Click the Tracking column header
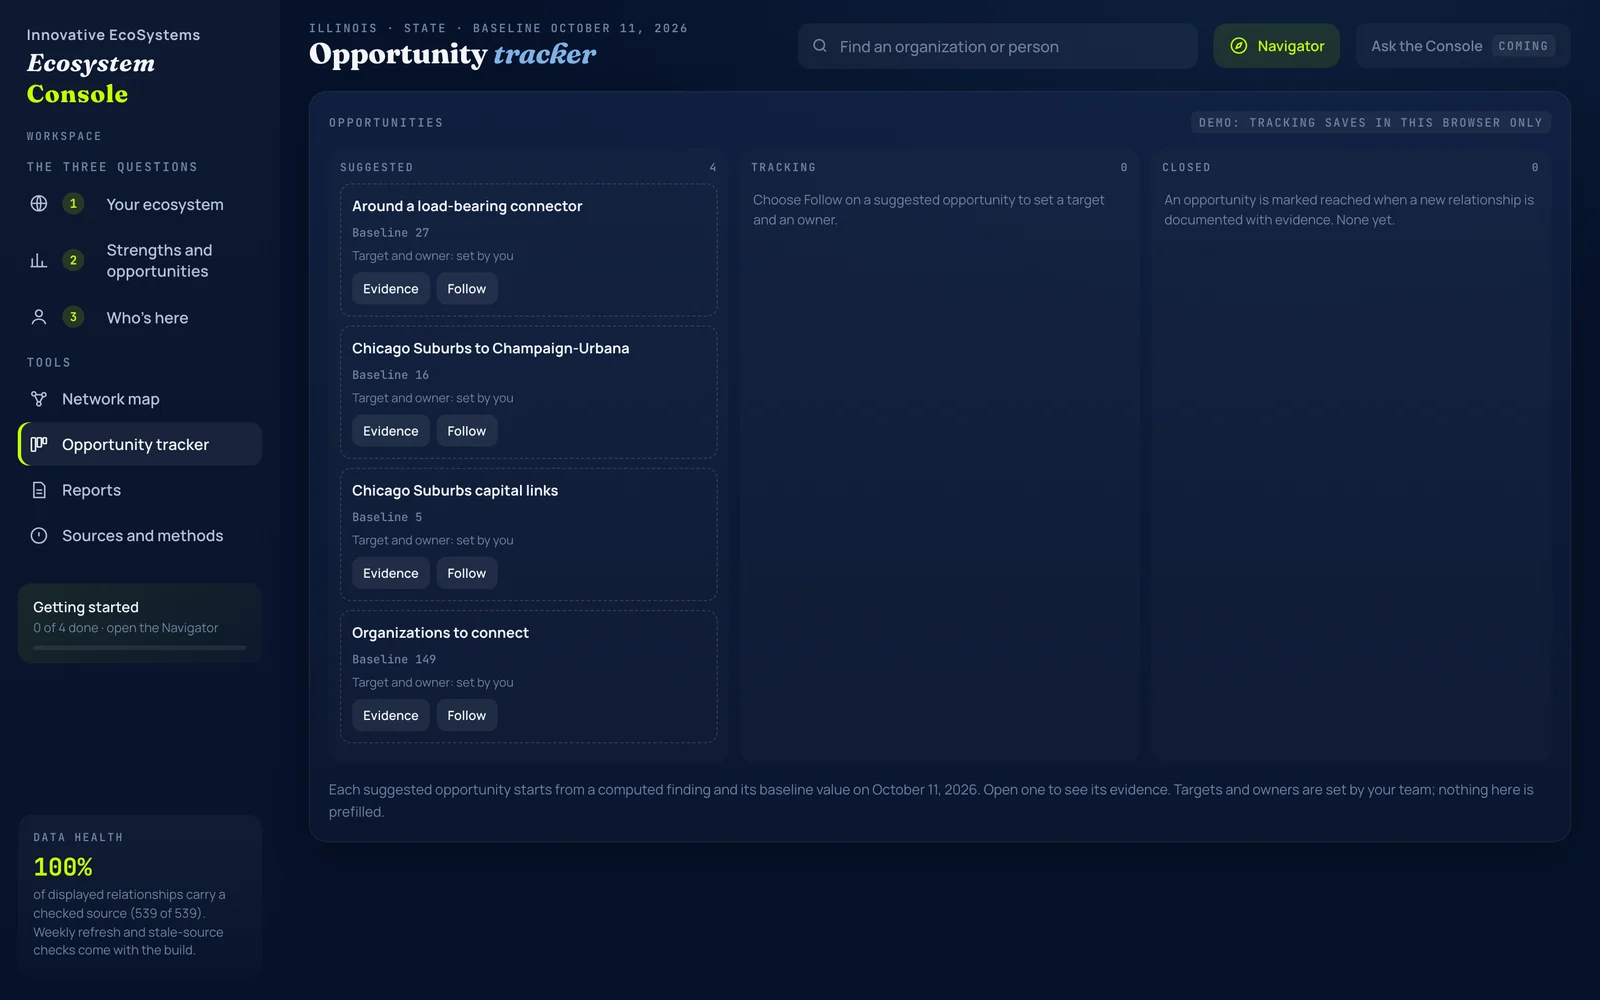The width and height of the screenshot is (1600, 1000). pyautogui.click(x=784, y=167)
